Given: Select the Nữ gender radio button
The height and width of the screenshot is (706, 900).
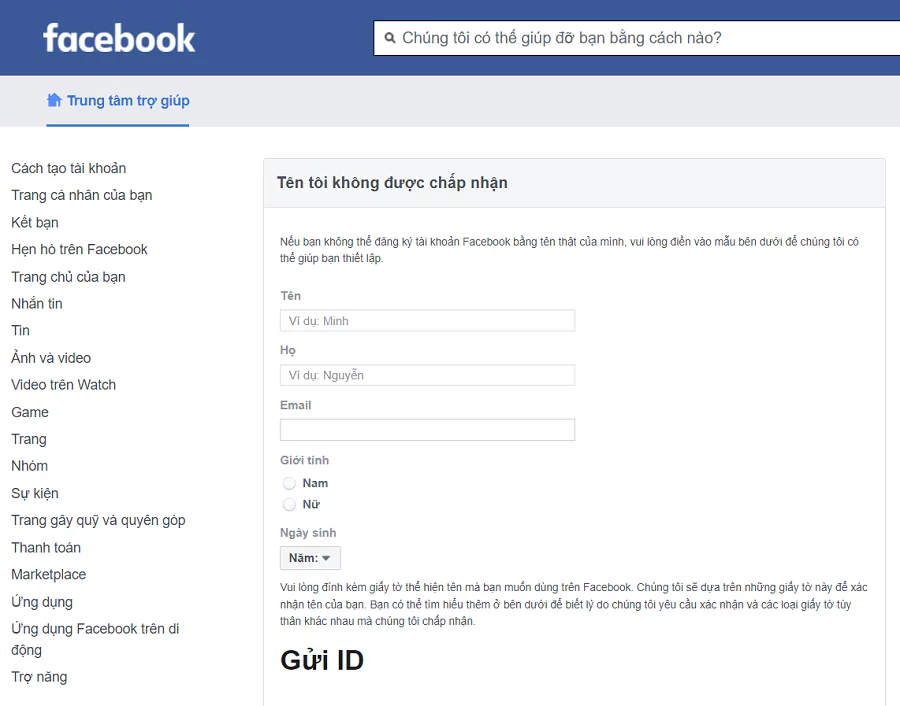Looking at the screenshot, I should click(x=289, y=505).
